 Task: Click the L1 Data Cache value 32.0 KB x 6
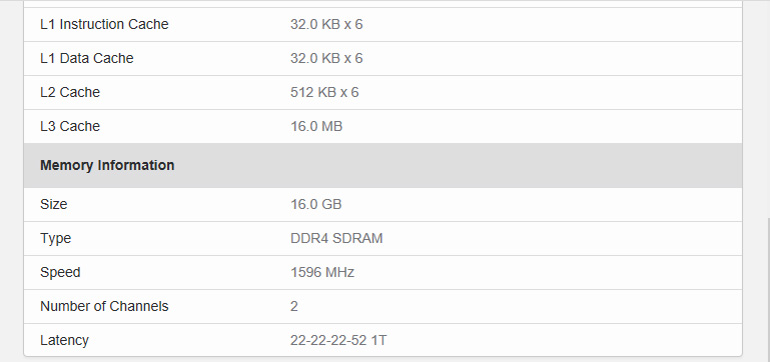326,58
